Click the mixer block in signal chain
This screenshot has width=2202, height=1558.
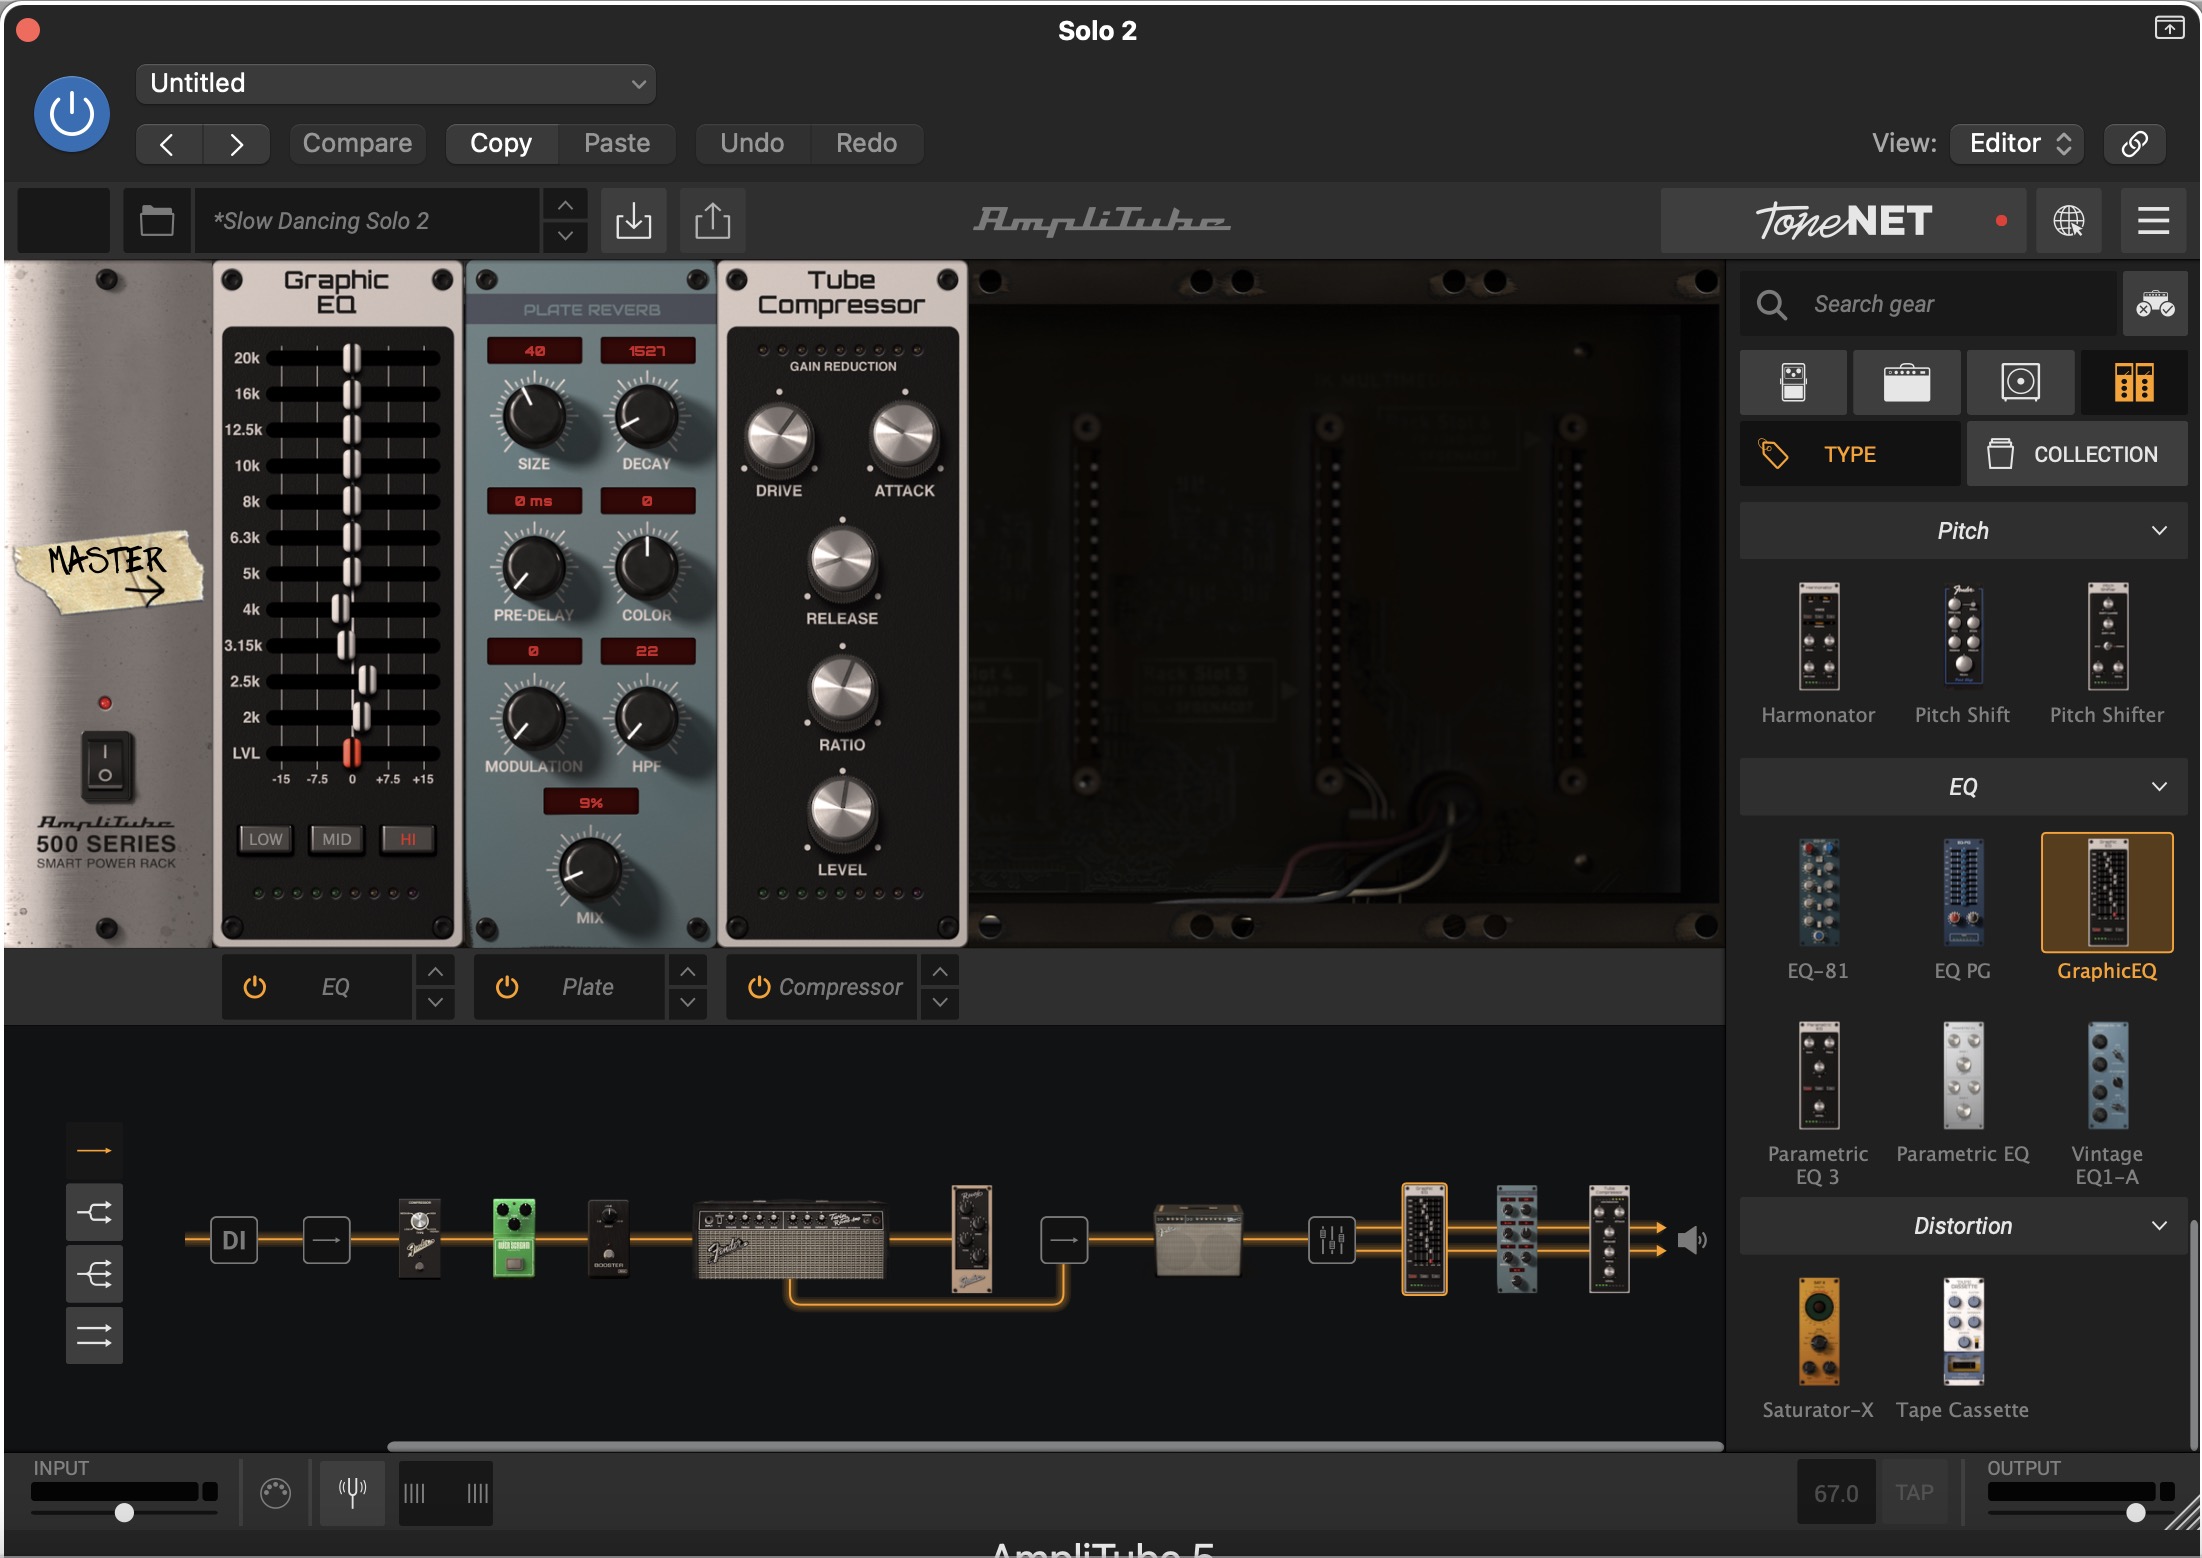pos(1332,1240)
